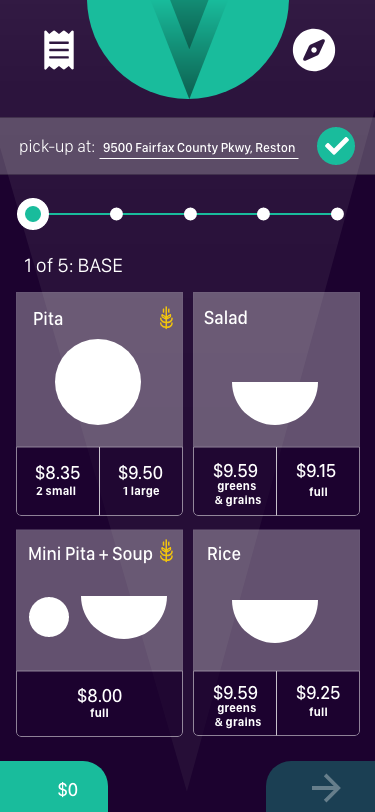Image resolution: width=375 pixels, height=812 pixels.
Task: Edit the pick-up address field
Action: pyautogui.click(x=199, y=148)
